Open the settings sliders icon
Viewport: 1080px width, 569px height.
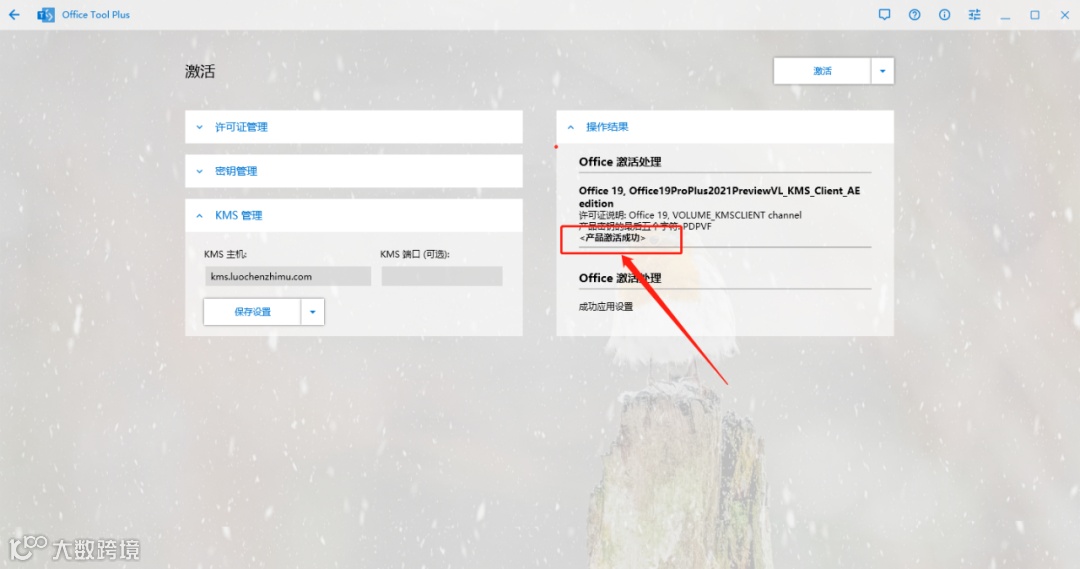pyautogui.click(x=974, y=14)
